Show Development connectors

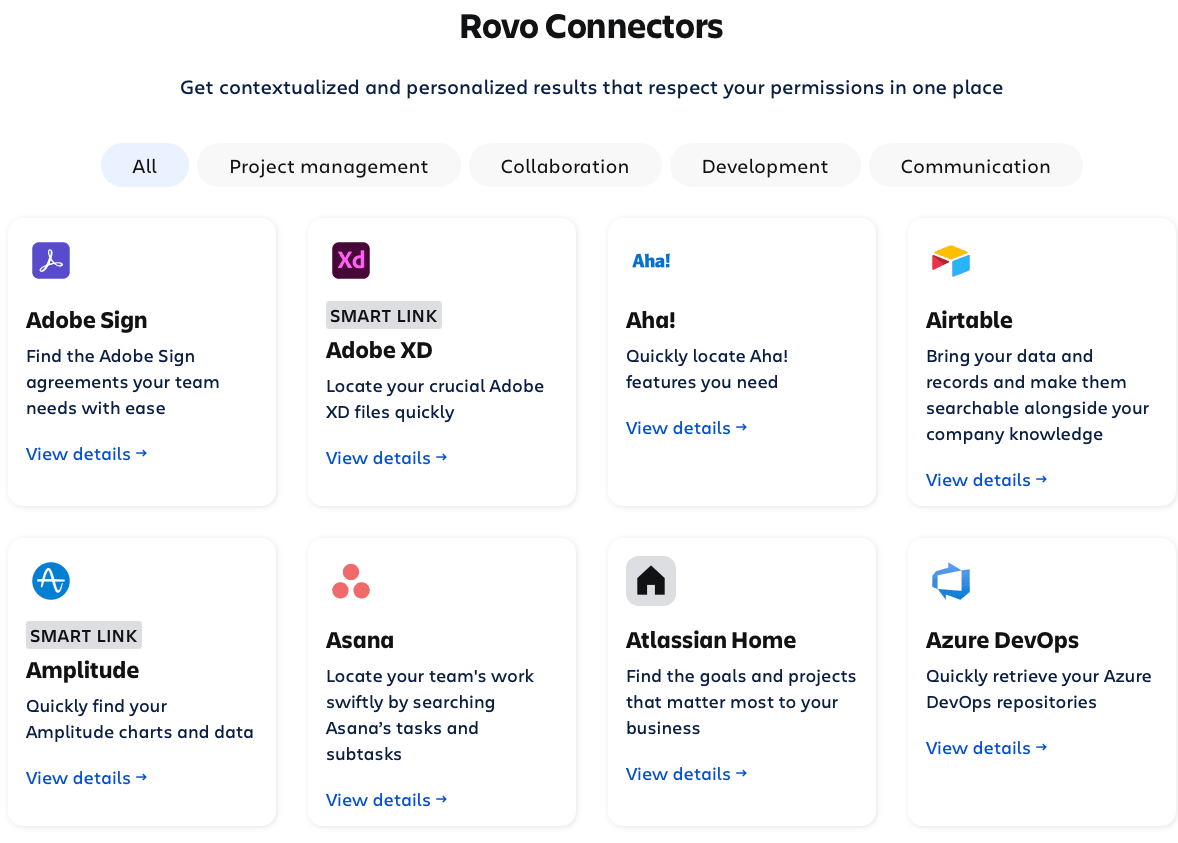coord(765,165)
